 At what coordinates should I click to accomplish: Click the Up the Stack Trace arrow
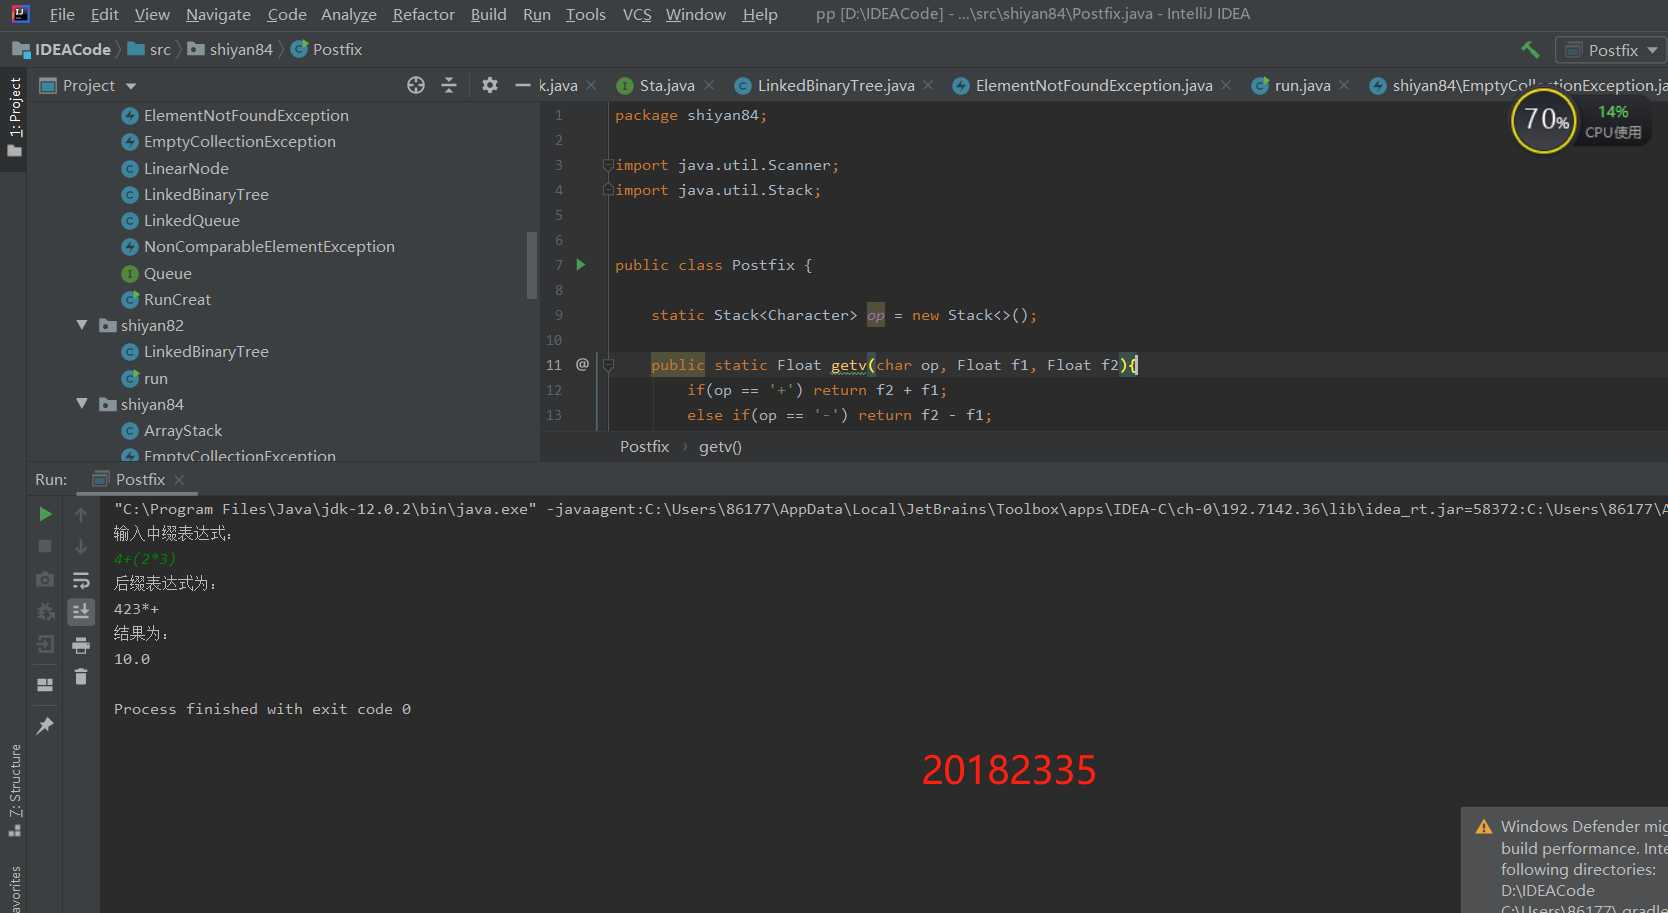coord(81,514)
